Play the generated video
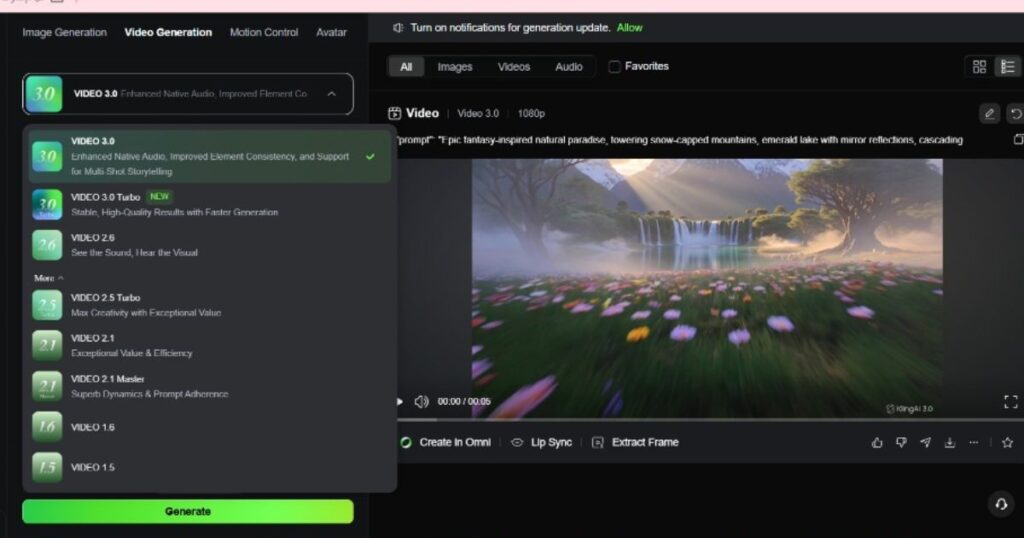 (x=399, y=402)
